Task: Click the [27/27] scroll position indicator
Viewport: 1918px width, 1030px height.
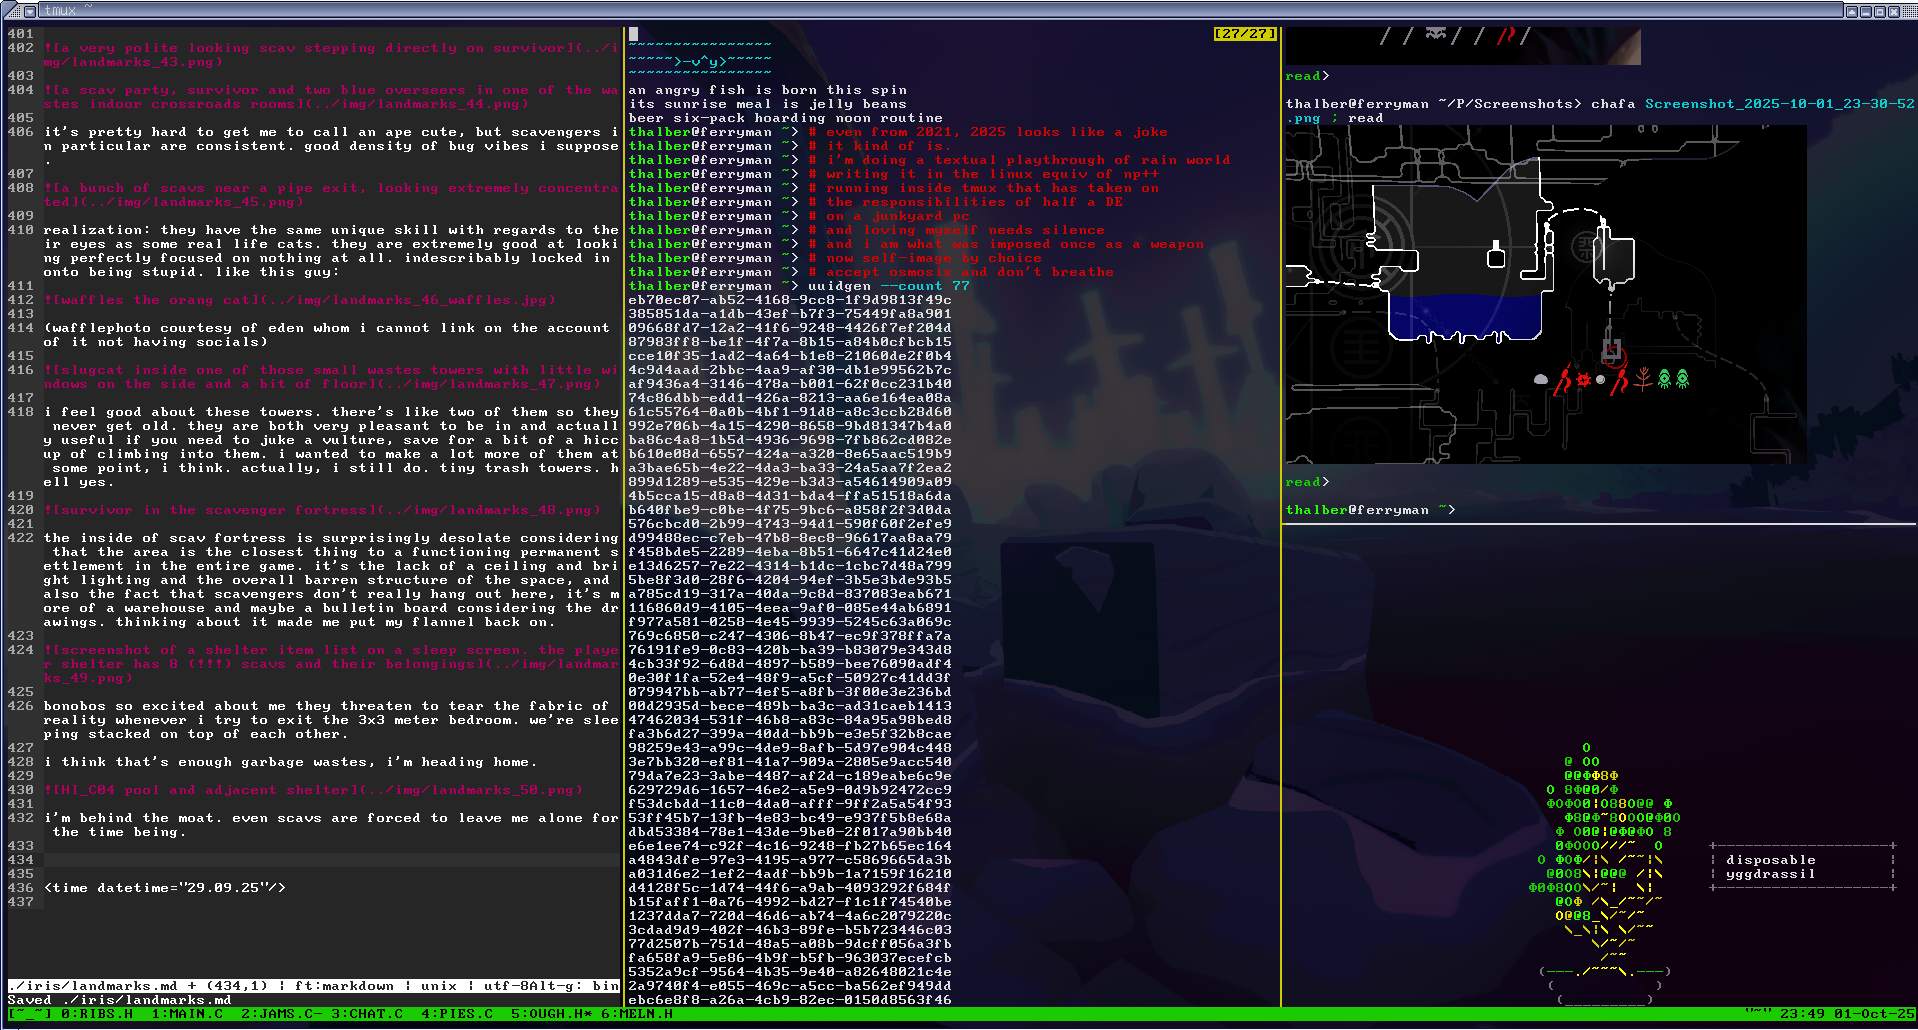Action: (x=1244, y=34)
